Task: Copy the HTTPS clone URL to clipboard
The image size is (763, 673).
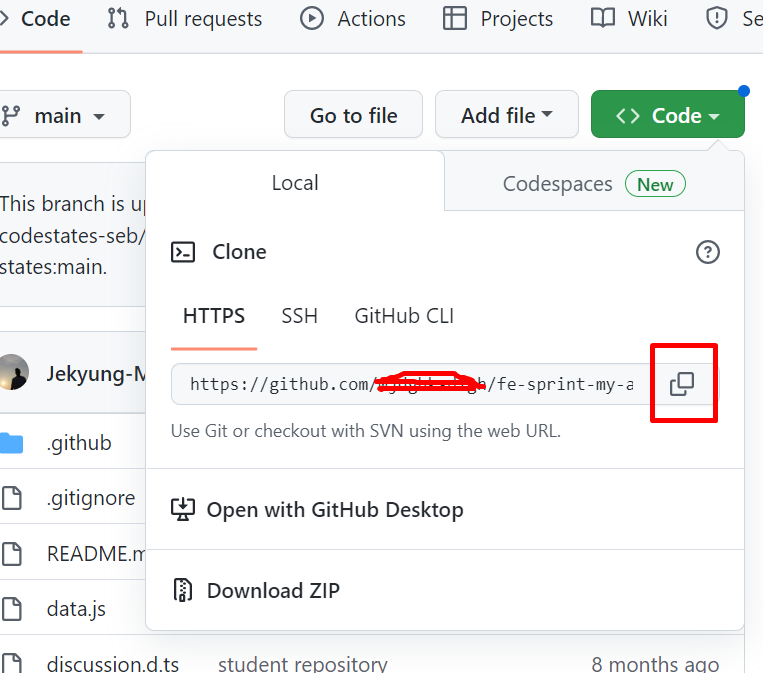Action: pos(682,384)
